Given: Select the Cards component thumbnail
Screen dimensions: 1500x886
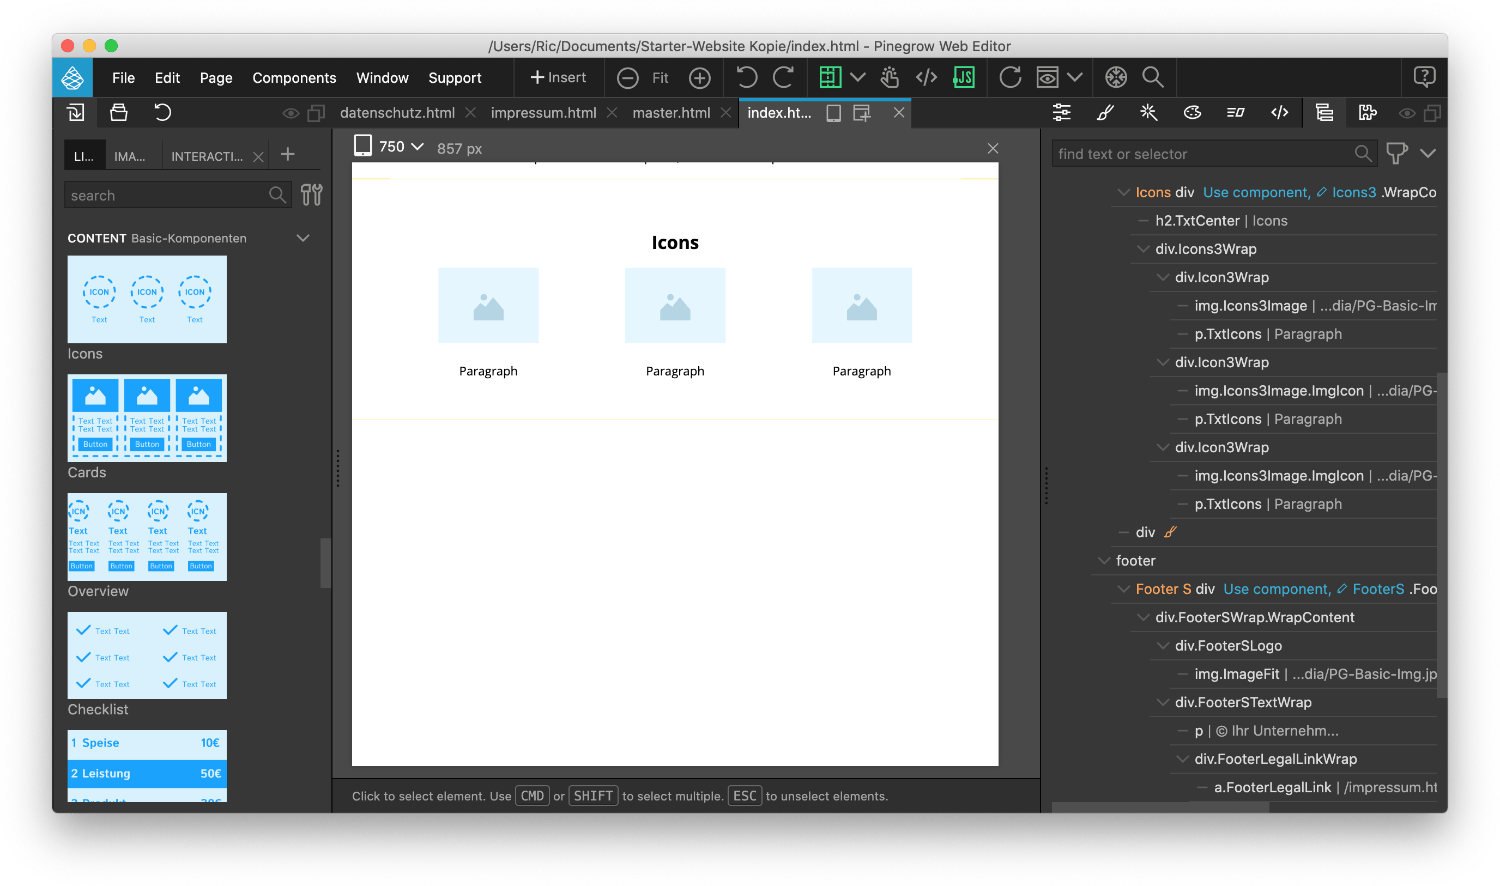Looking at the screenshot, I should pyautogui.click(x=147, y=418).
